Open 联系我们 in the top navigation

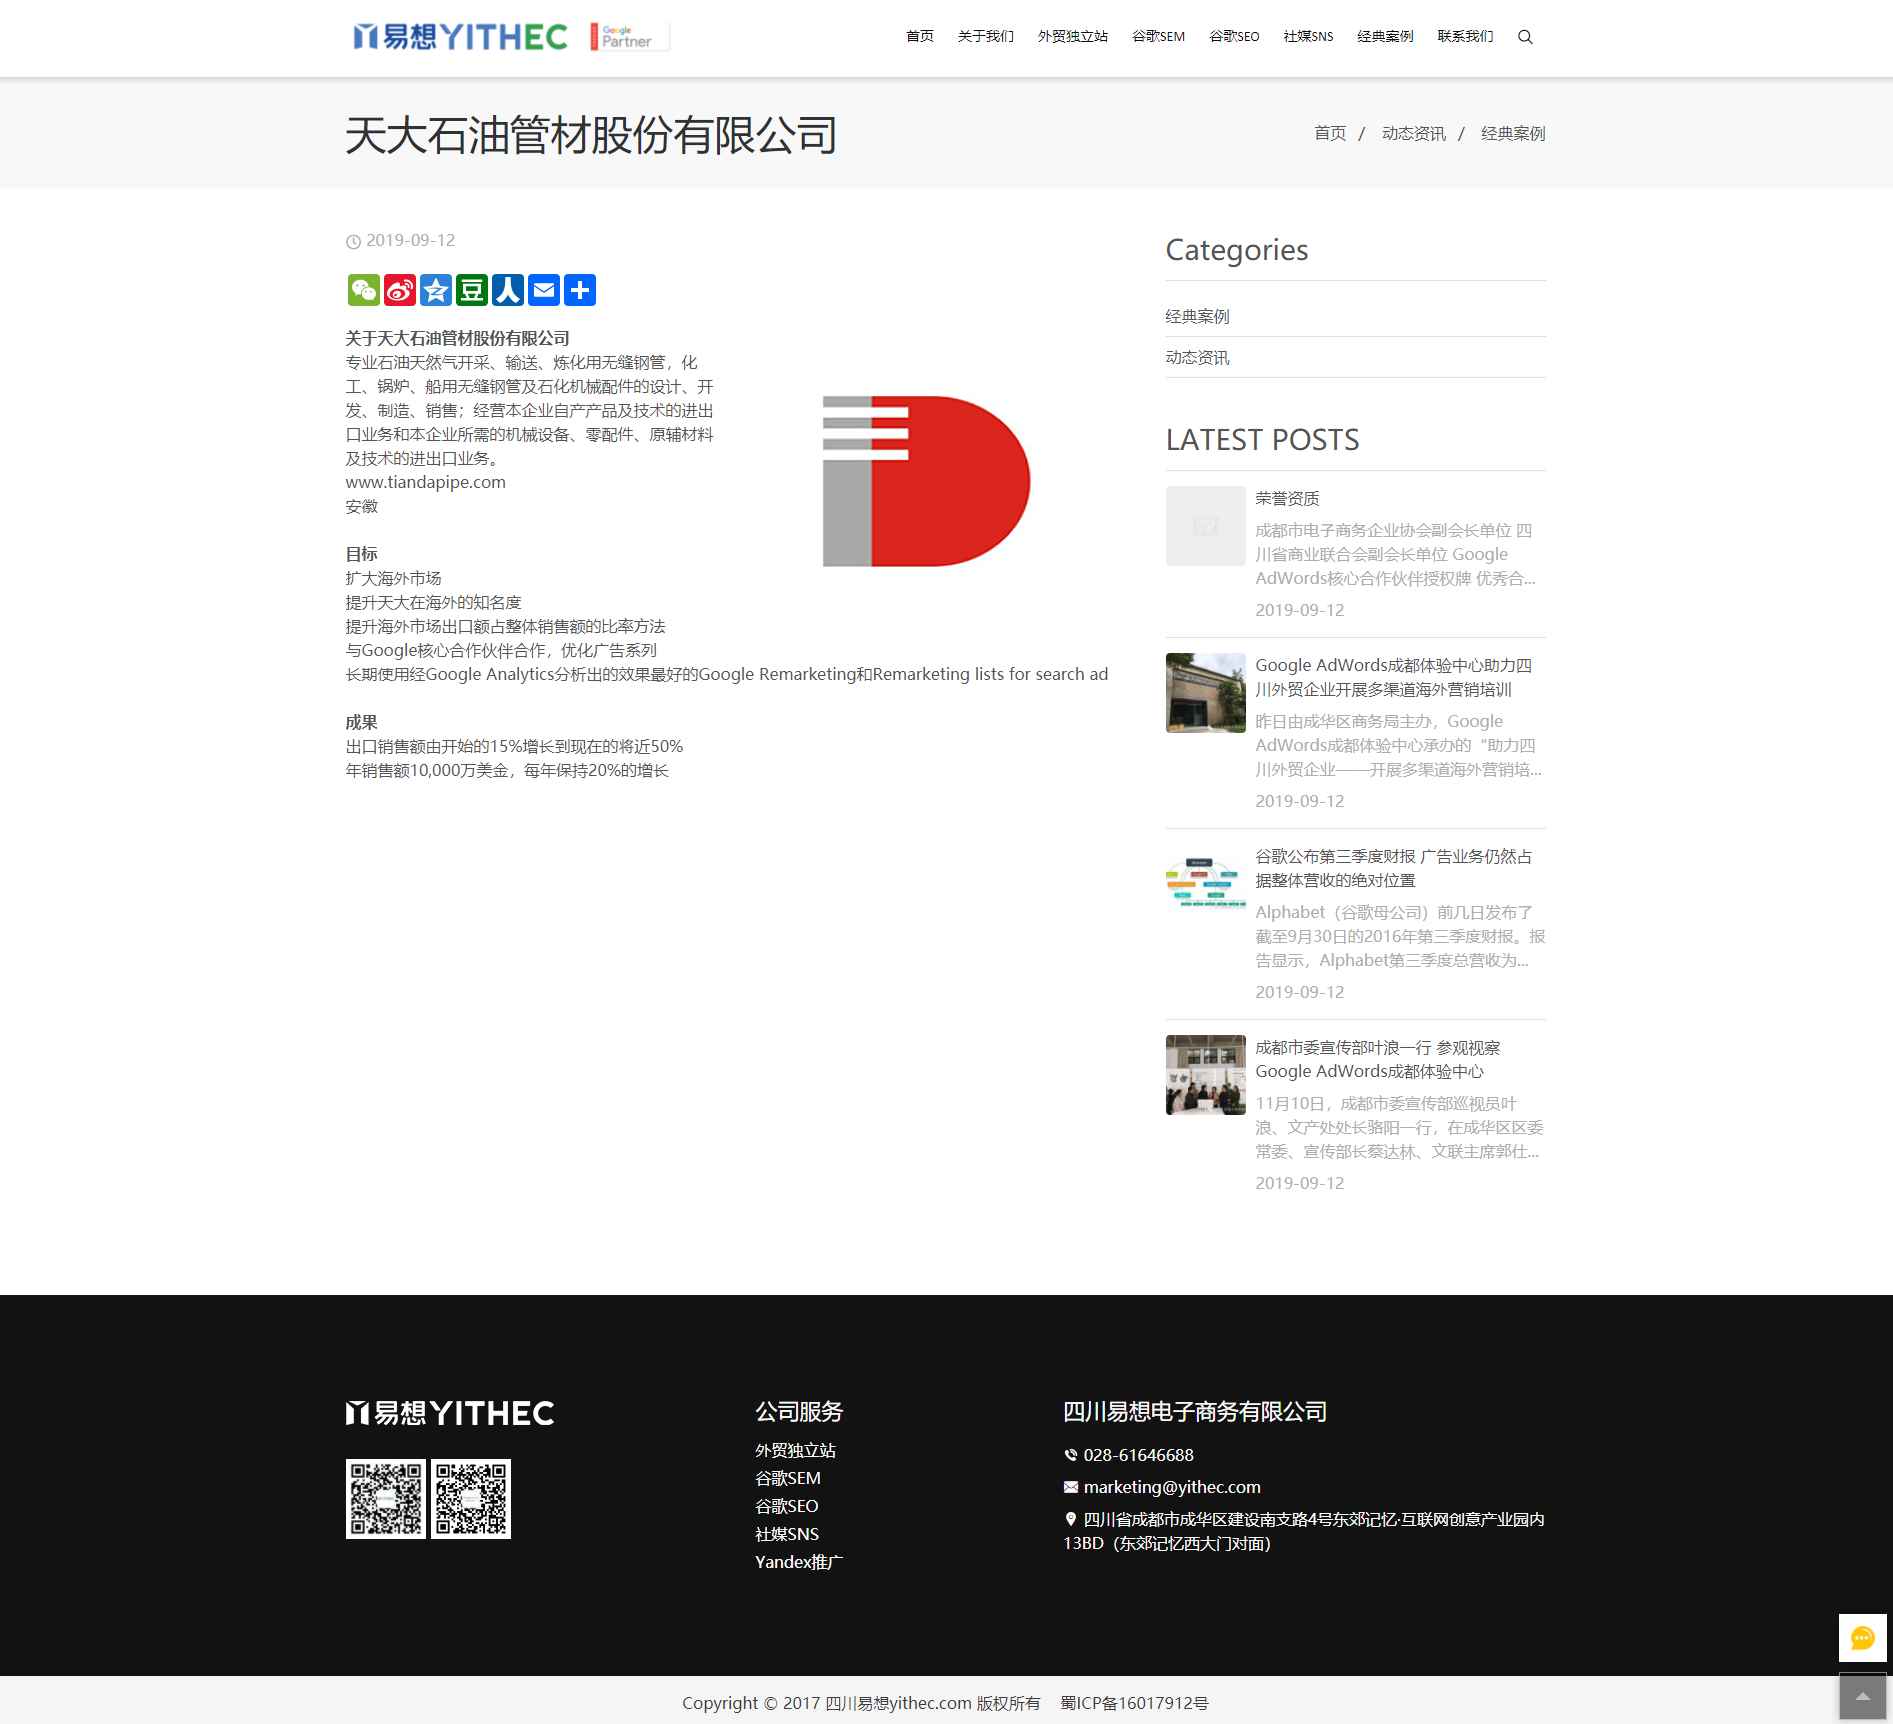(1465, 37)
